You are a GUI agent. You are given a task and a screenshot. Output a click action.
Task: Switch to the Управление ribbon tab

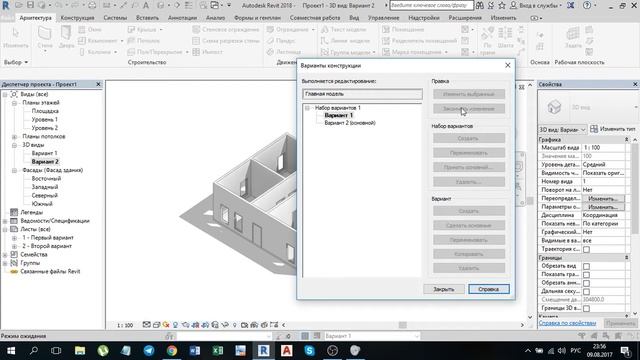click(383, 18)
